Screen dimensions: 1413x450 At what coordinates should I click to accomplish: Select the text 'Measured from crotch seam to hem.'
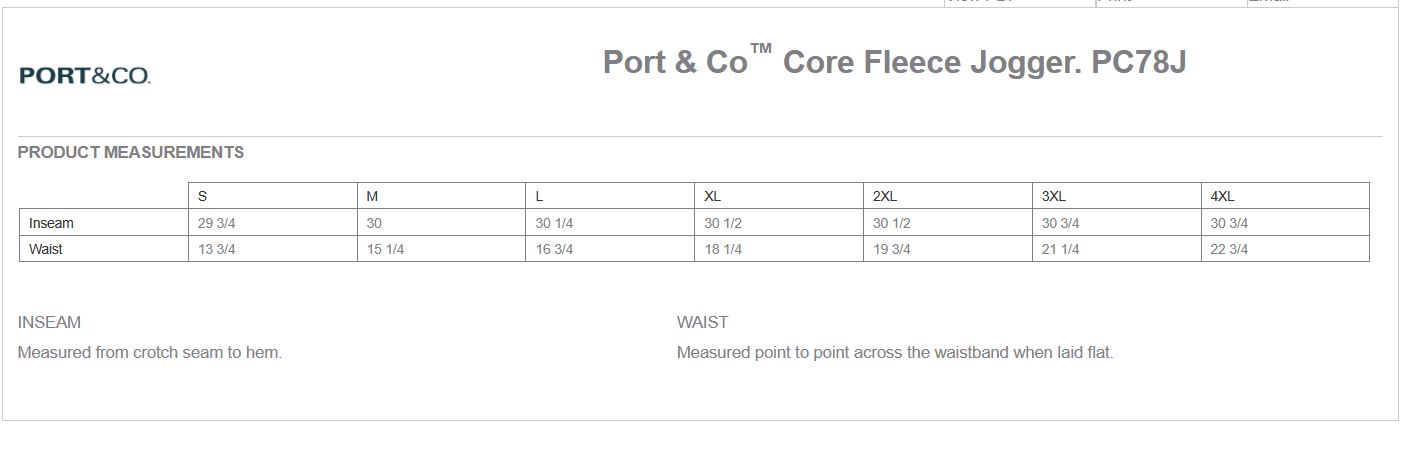pos(150,353)
